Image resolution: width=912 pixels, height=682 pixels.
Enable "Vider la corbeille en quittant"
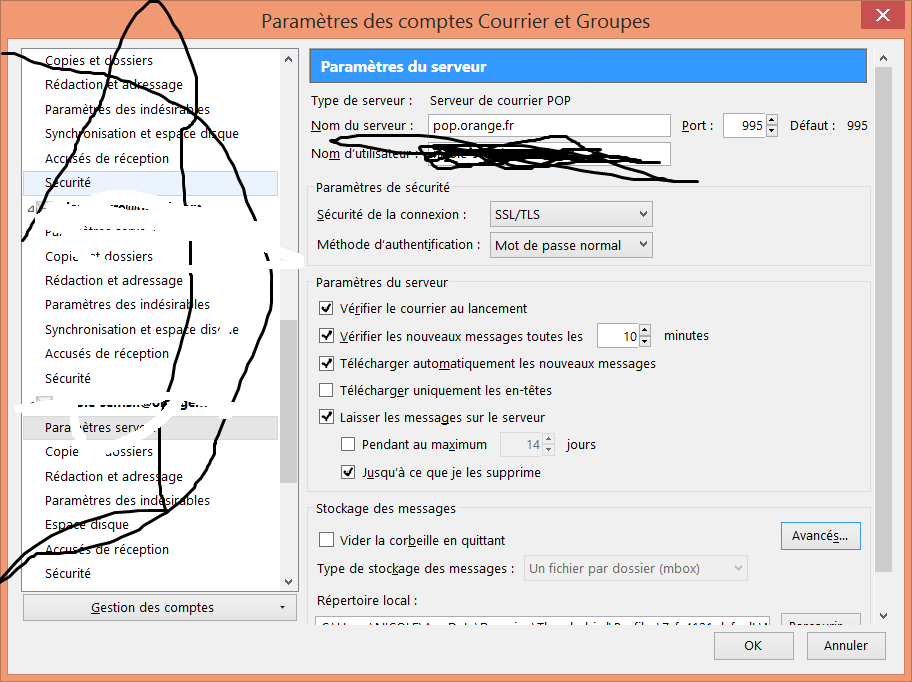coord(326,539)
